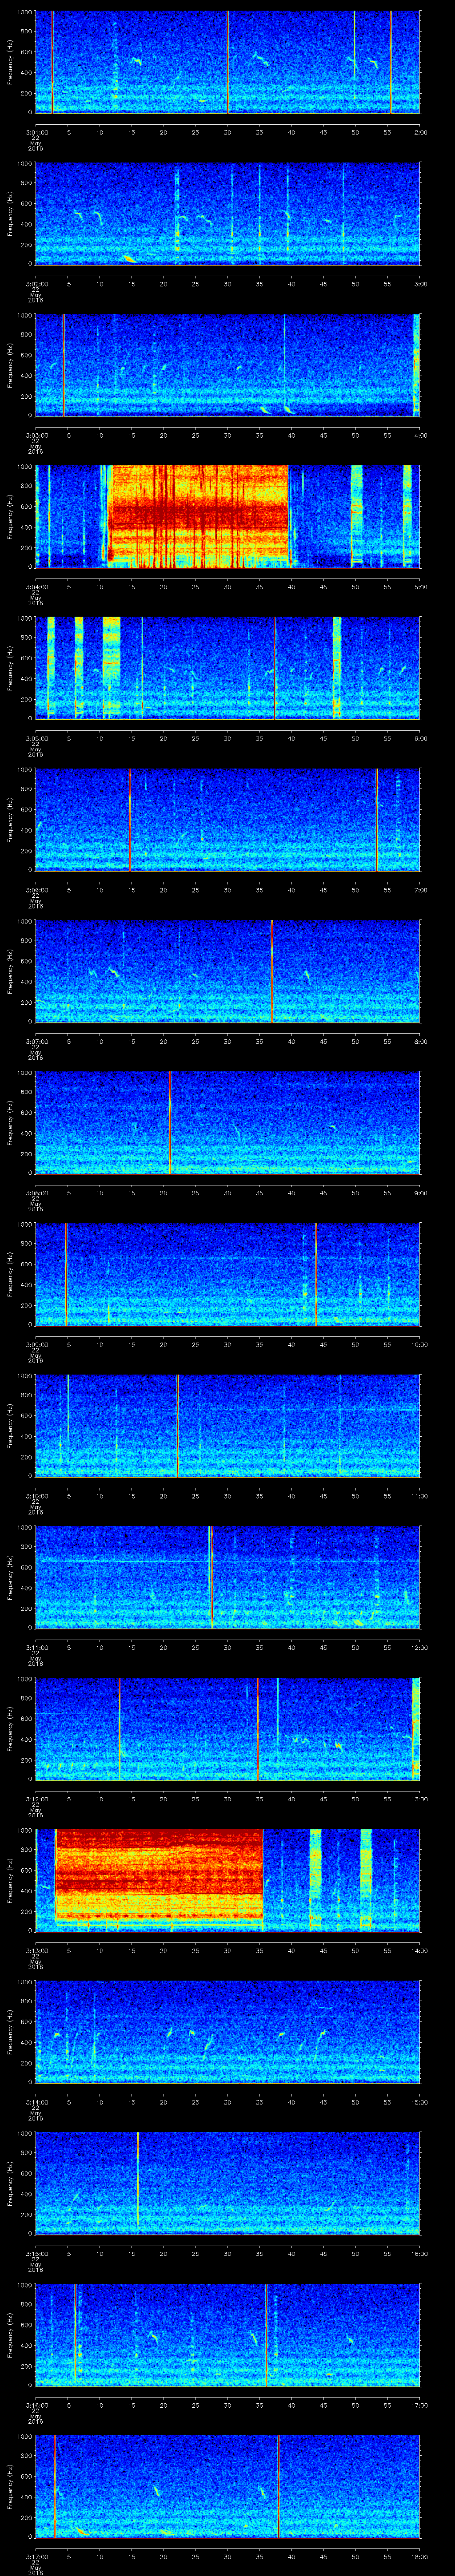Click the 3:01:00 start time label

point(36,132)
